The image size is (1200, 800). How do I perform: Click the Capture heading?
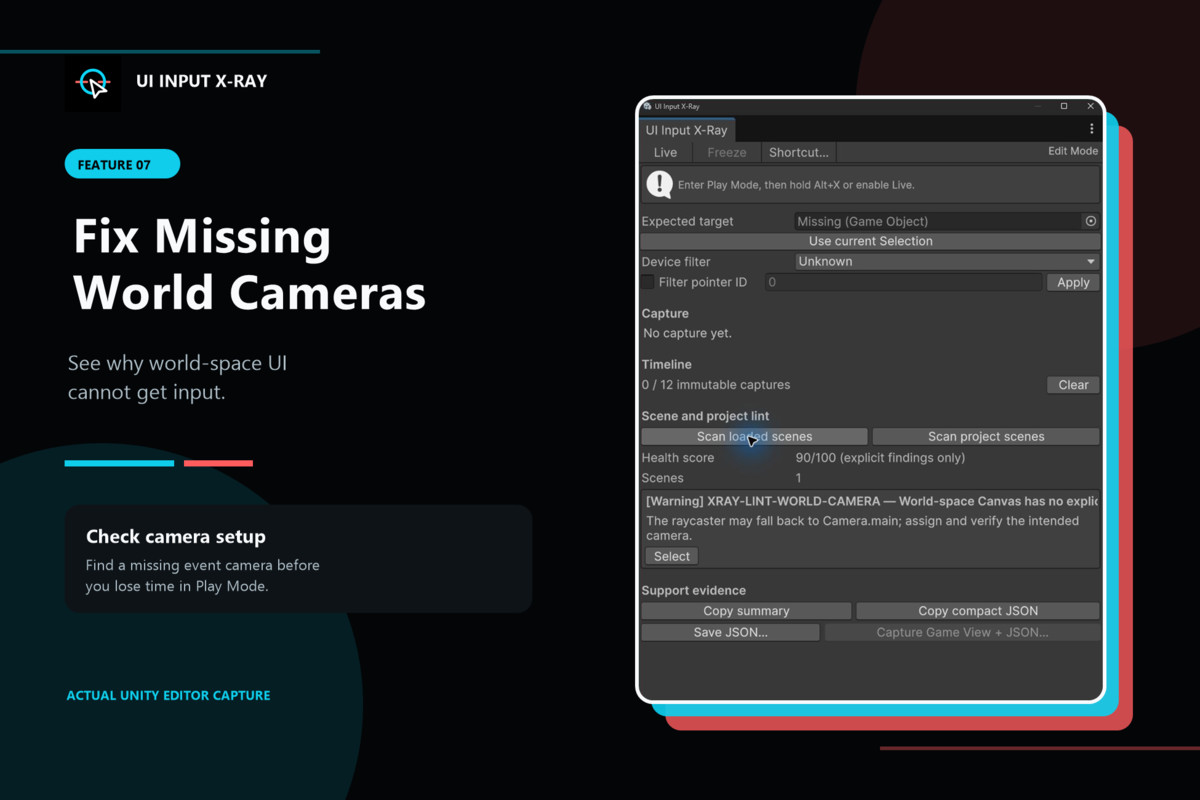[x=665, y=313]
